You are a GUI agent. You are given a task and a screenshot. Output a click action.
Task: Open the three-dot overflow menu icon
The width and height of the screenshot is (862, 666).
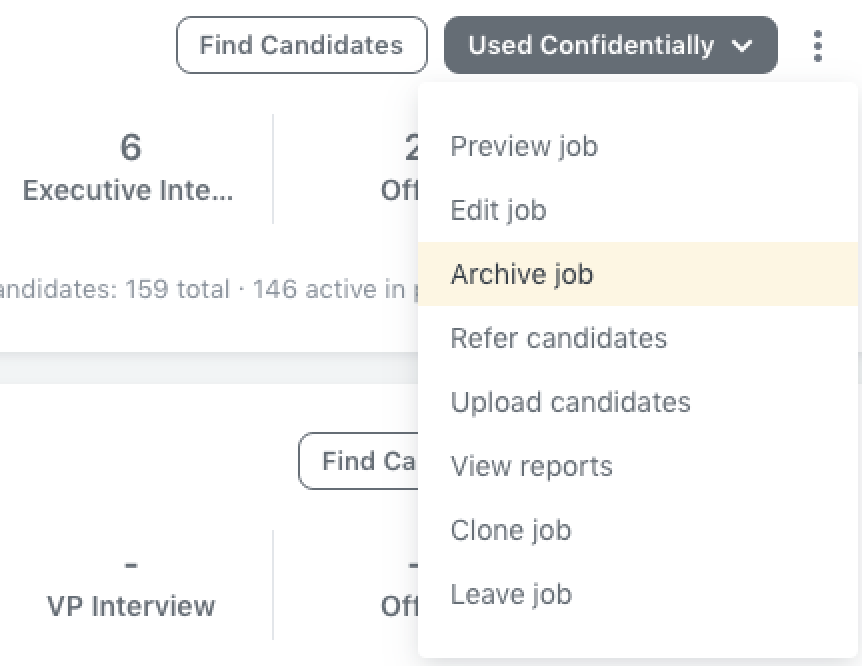818,45
